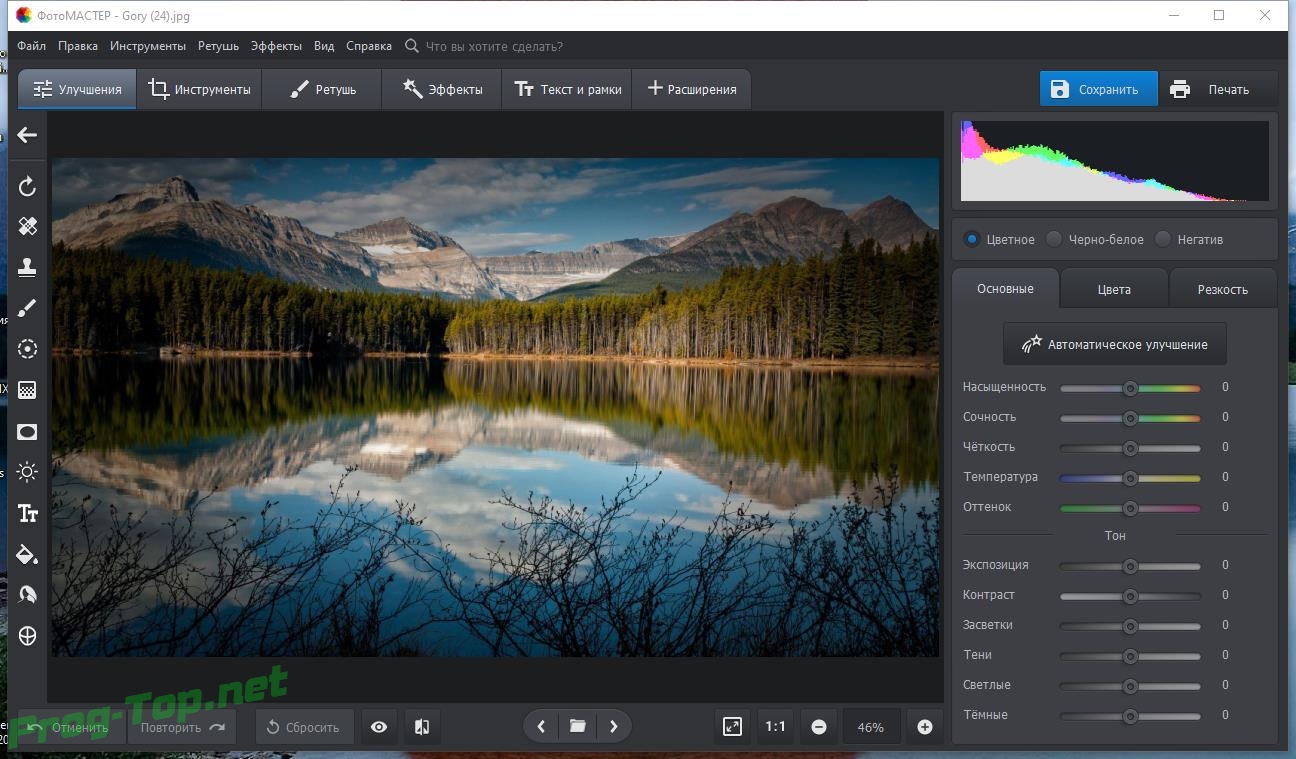Click the paint bucket fill icon
Image resolution: width=1296 pixels, height=759 pixels.
coord(28,554)
